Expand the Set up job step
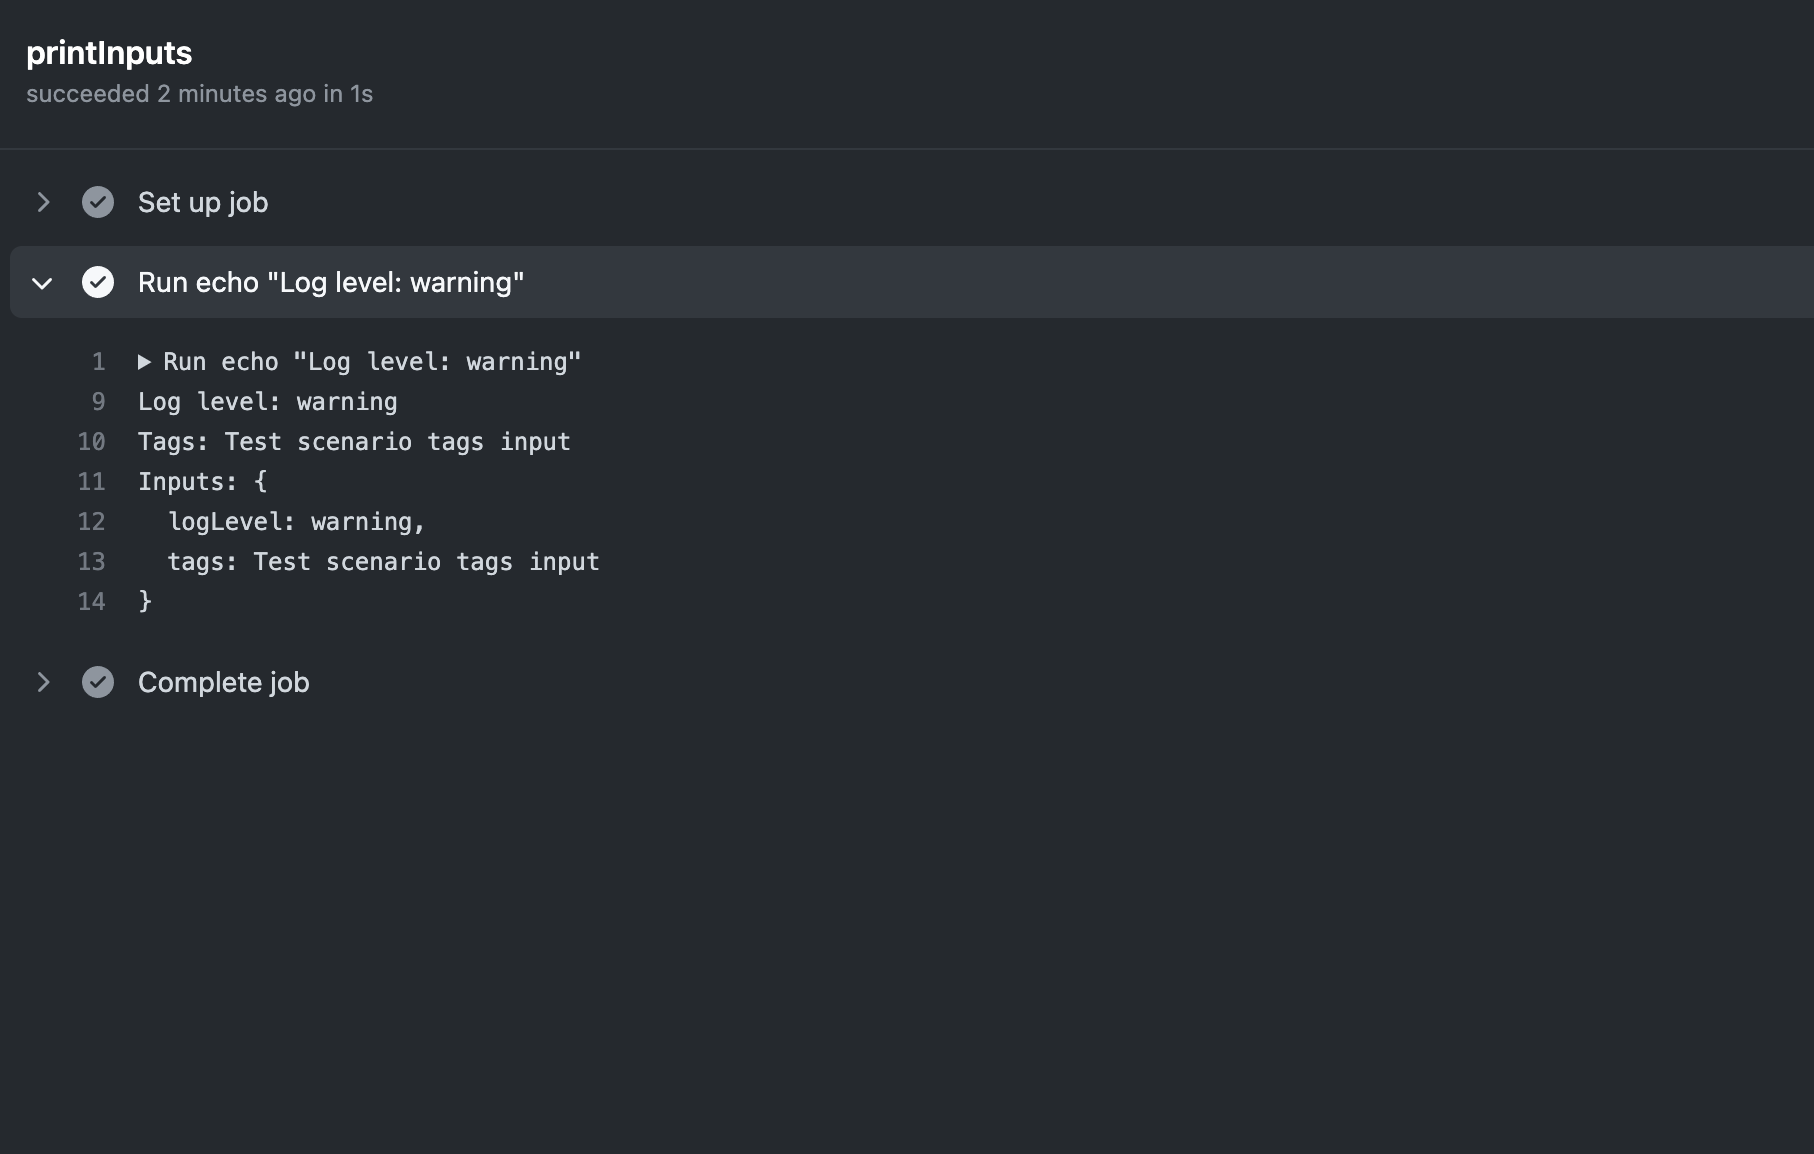 pyautogui.click(x=43, y=202)
